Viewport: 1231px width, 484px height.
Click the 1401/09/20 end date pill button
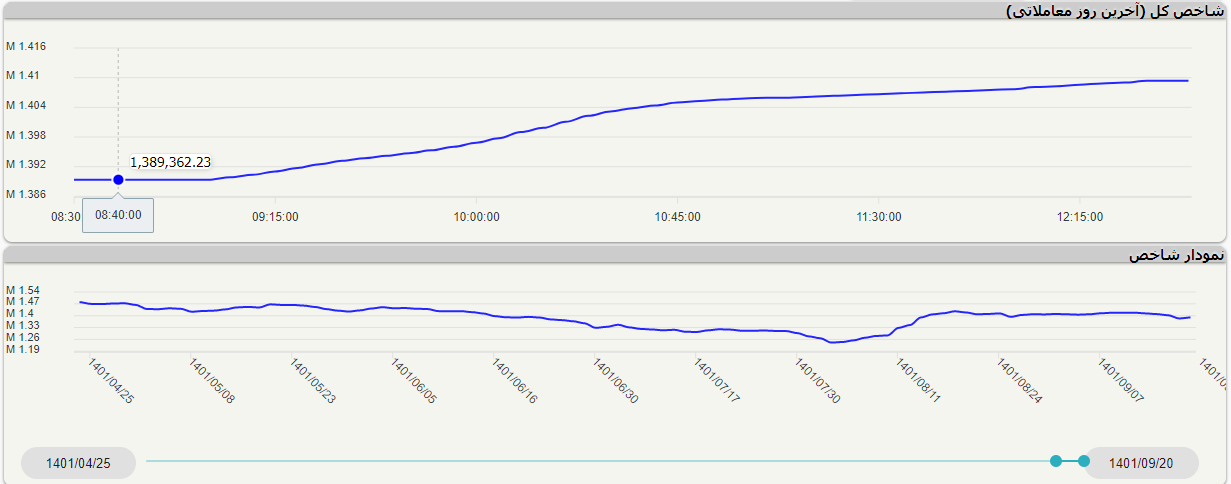[1141, 463]
